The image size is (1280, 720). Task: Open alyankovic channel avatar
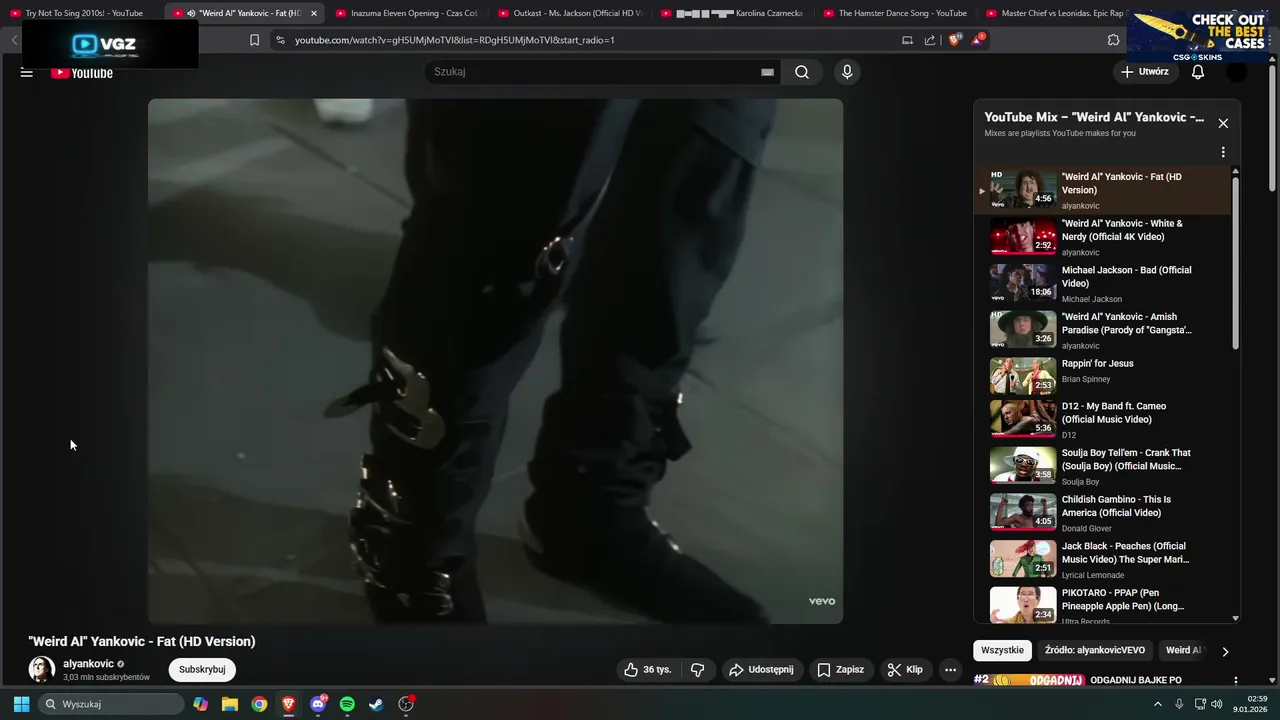pos(42,670)
